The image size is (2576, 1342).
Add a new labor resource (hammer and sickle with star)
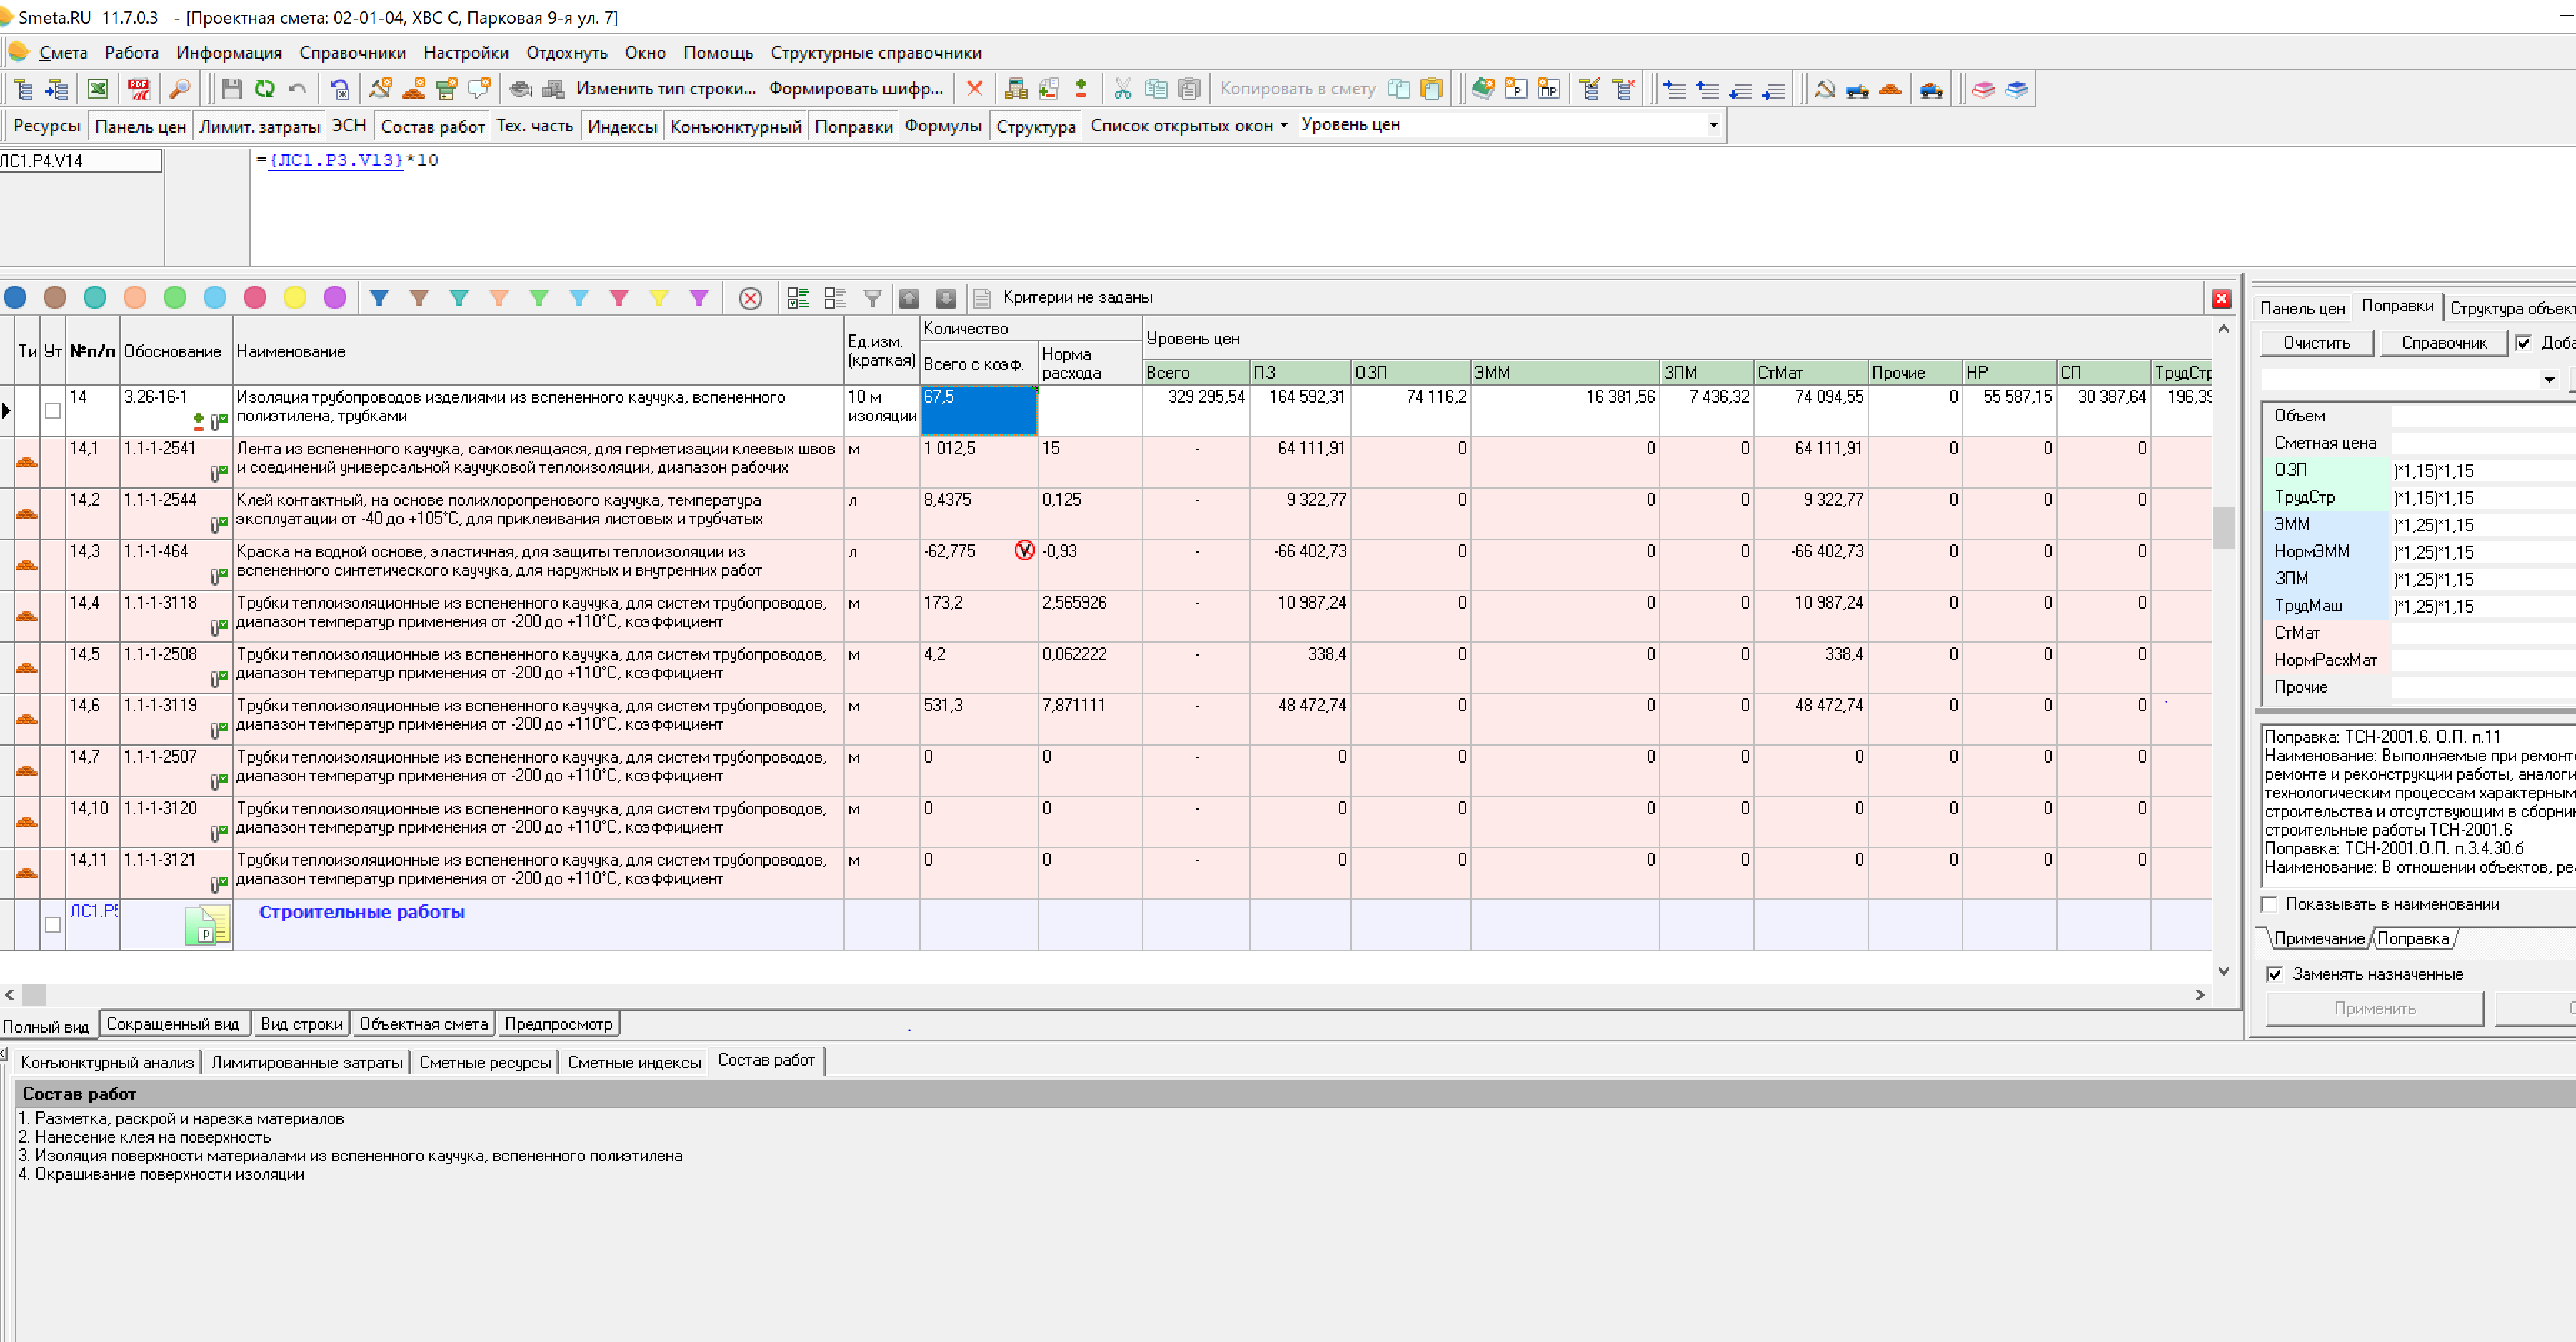[x=381, y=89]
